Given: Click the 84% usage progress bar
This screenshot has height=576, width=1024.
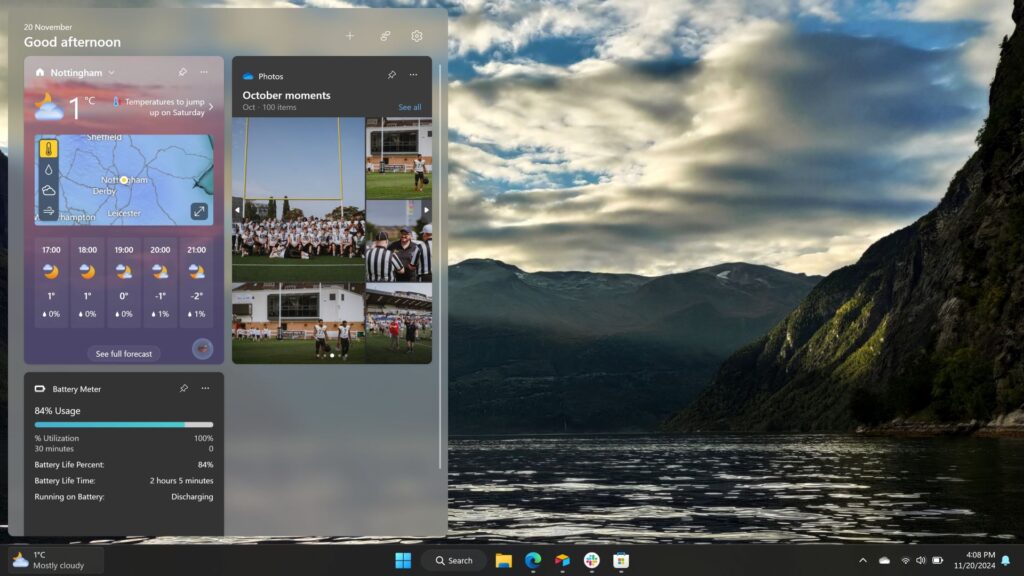Looking at the screenshot, I should [123, 424].
